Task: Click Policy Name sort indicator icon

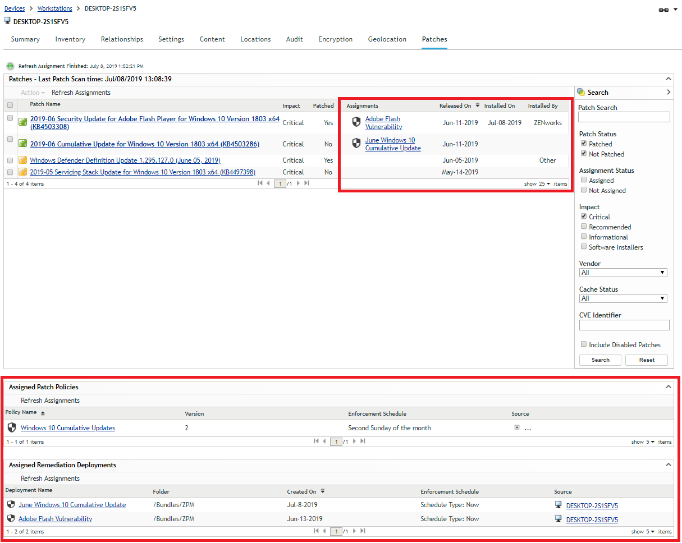Action: [43, 413]
